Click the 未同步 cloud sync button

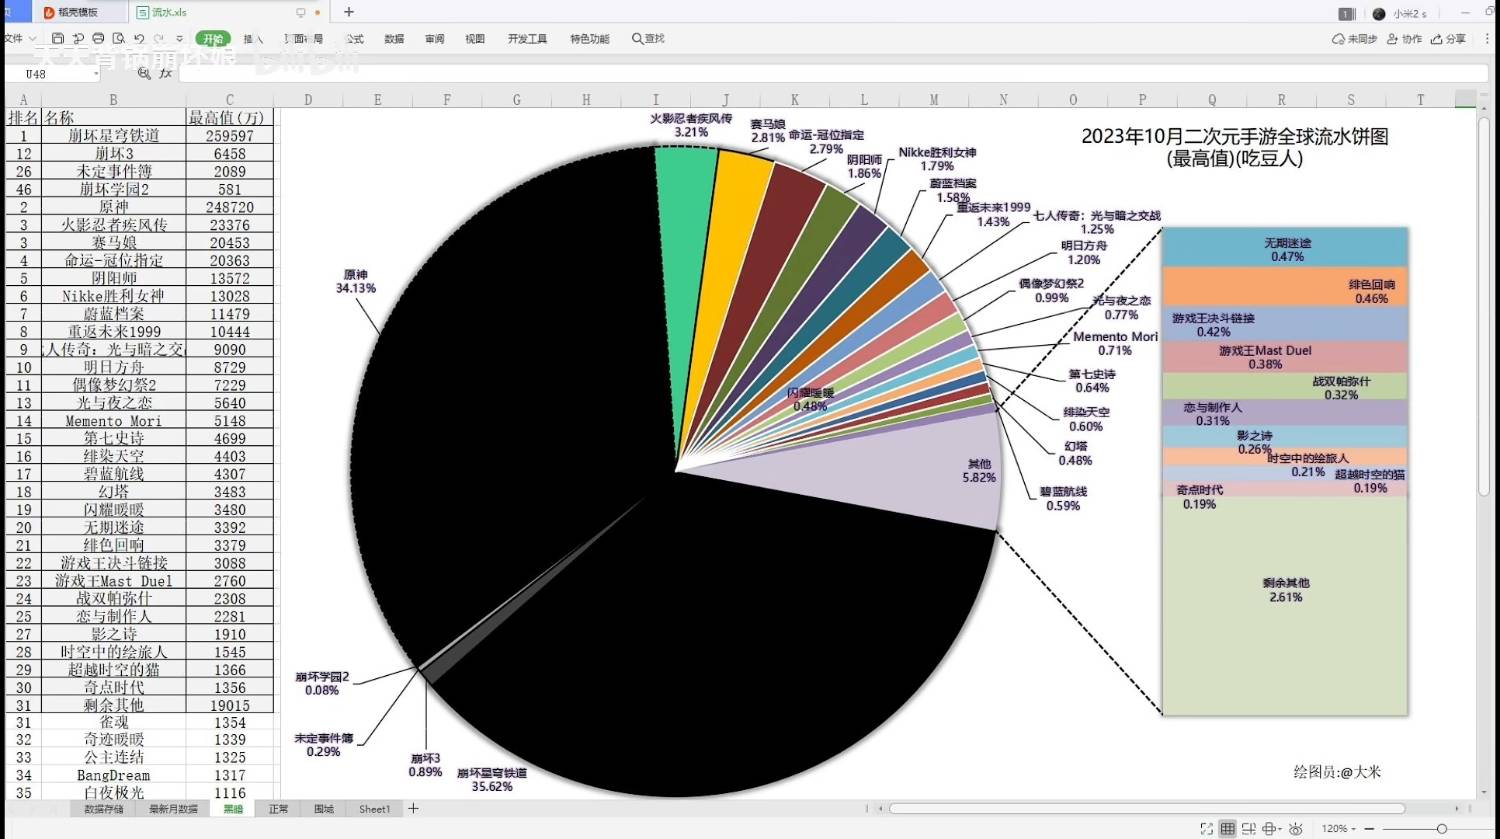click(x=1355, y=39)
